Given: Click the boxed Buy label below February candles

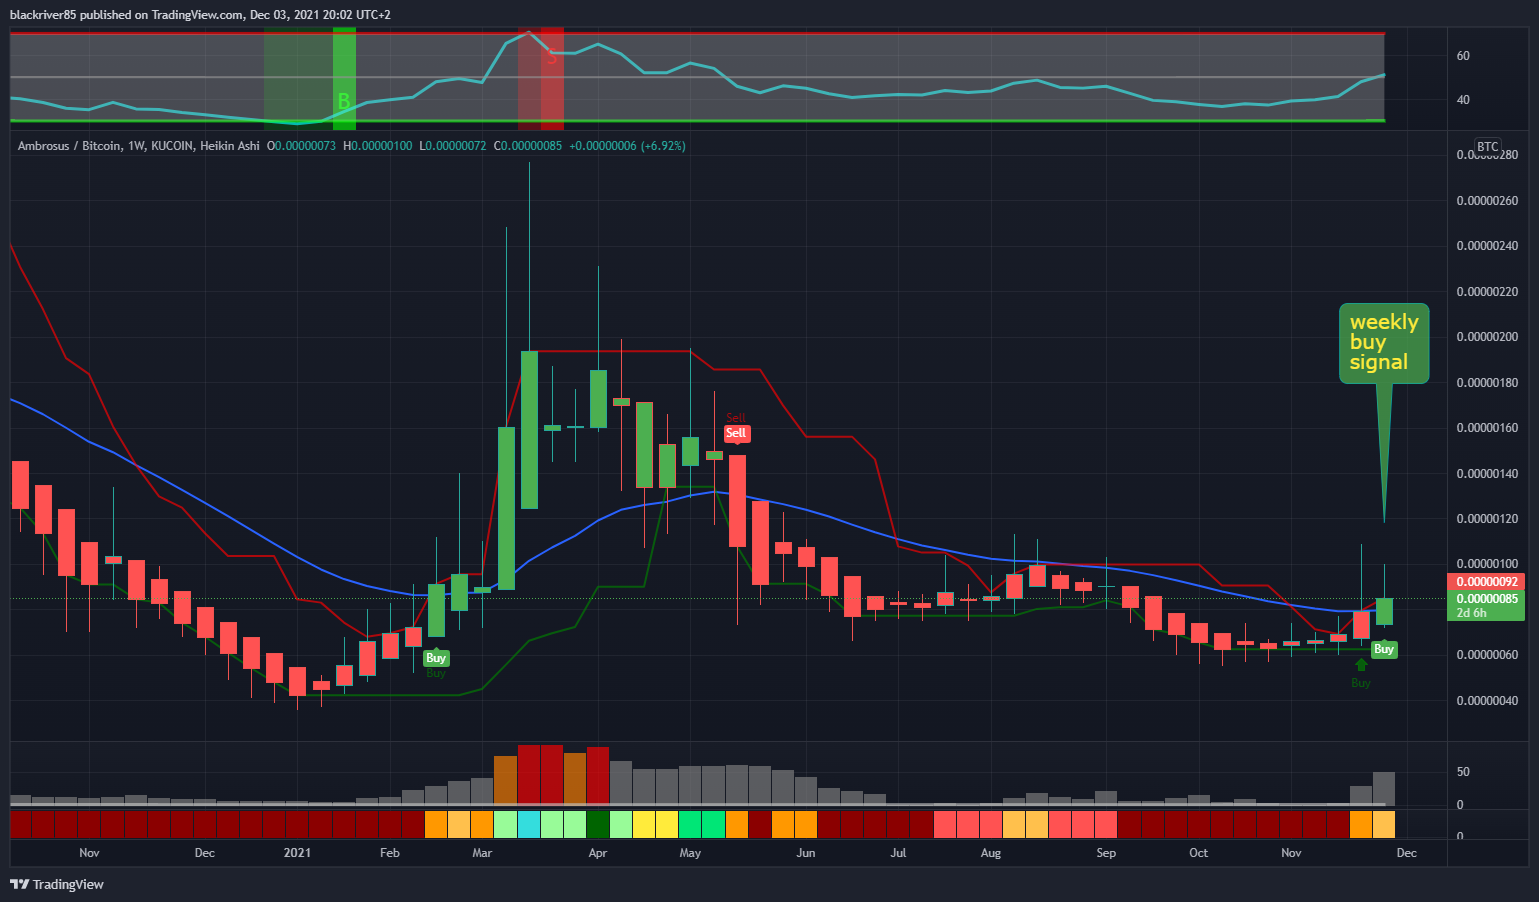Looking at the screenshot, I should 436,658.
